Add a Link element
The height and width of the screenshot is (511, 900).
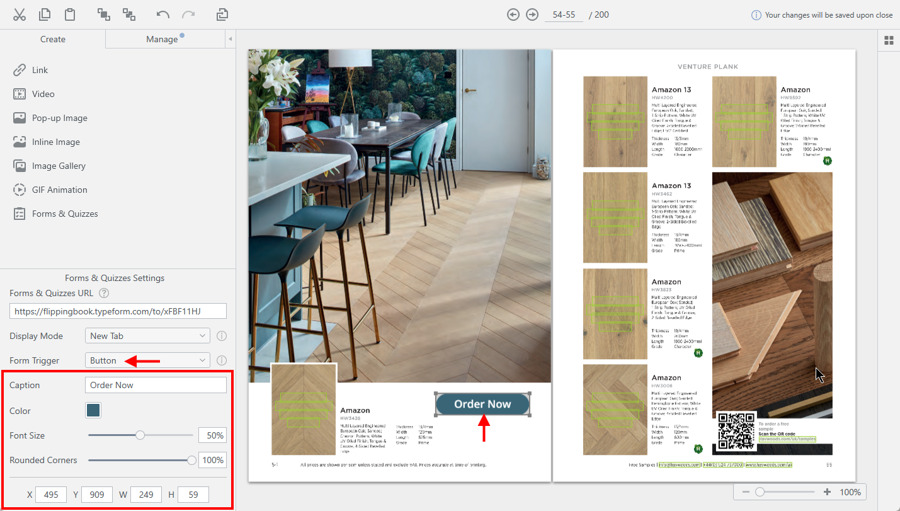click(30, 70)
